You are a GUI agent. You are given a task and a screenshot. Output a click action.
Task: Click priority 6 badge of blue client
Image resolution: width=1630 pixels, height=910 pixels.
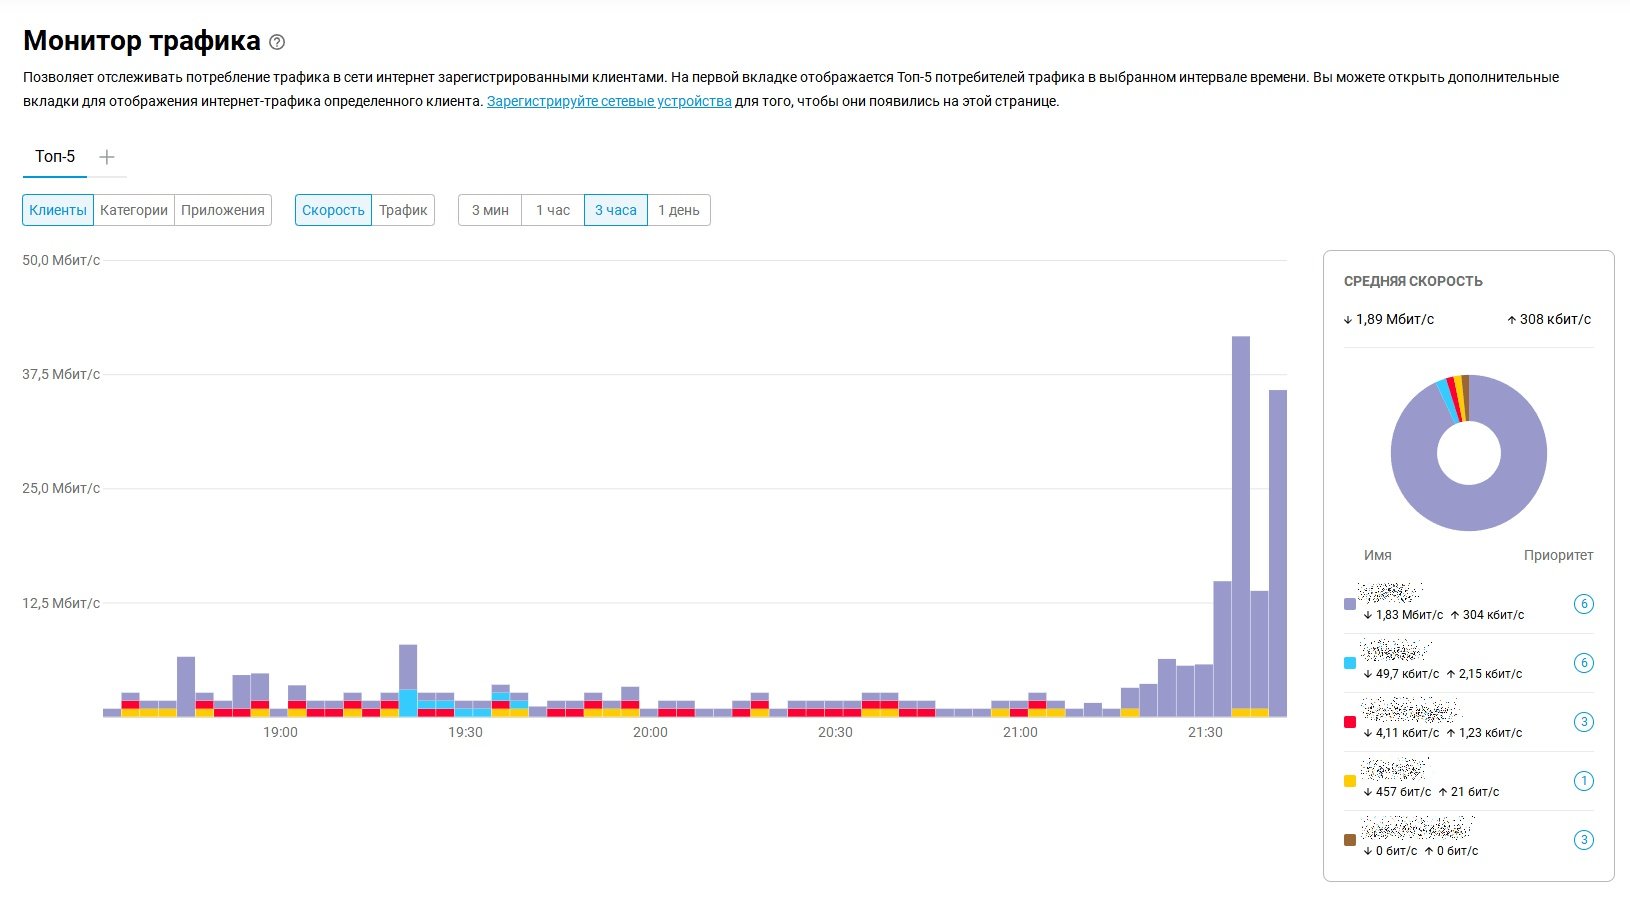[x=1583, y=663]
